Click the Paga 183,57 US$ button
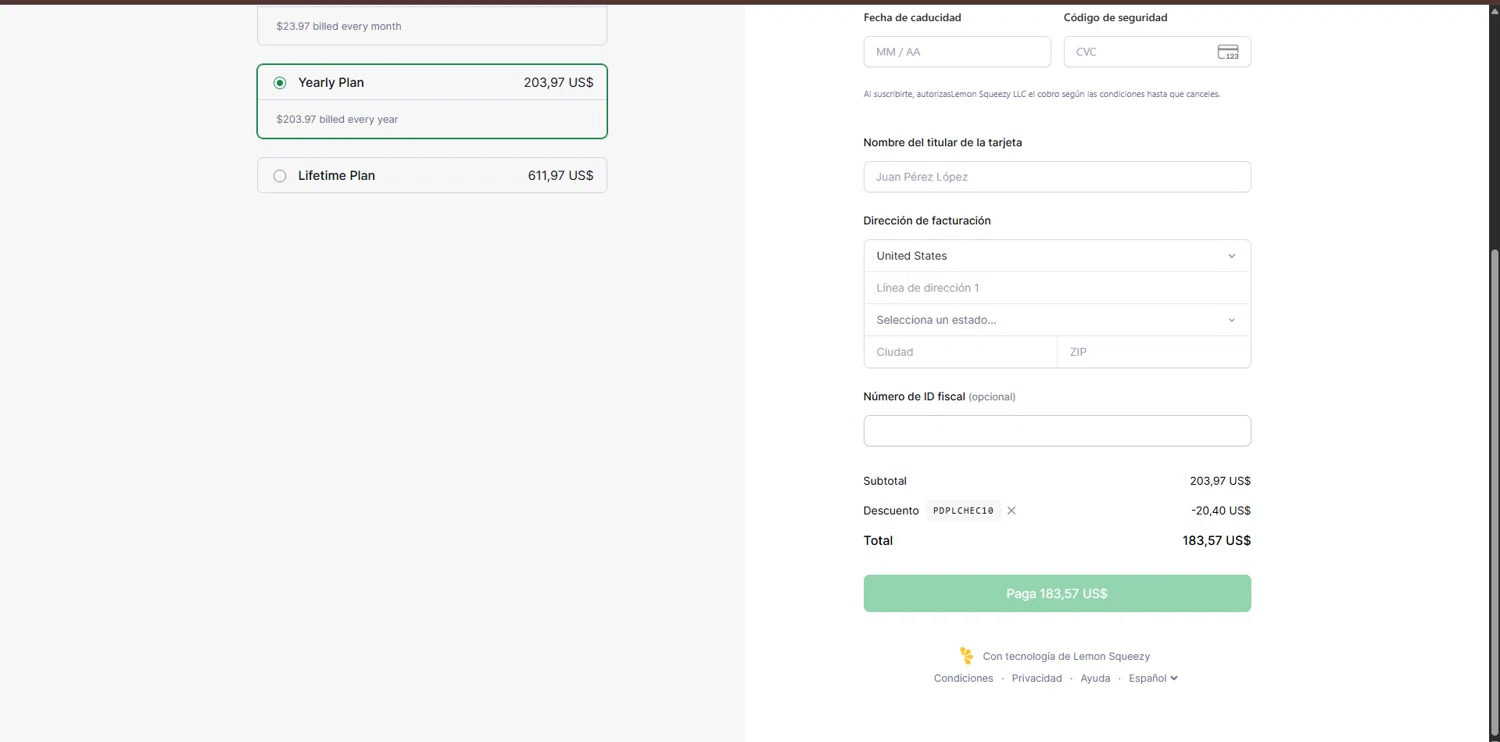 tap(1057, 593)
